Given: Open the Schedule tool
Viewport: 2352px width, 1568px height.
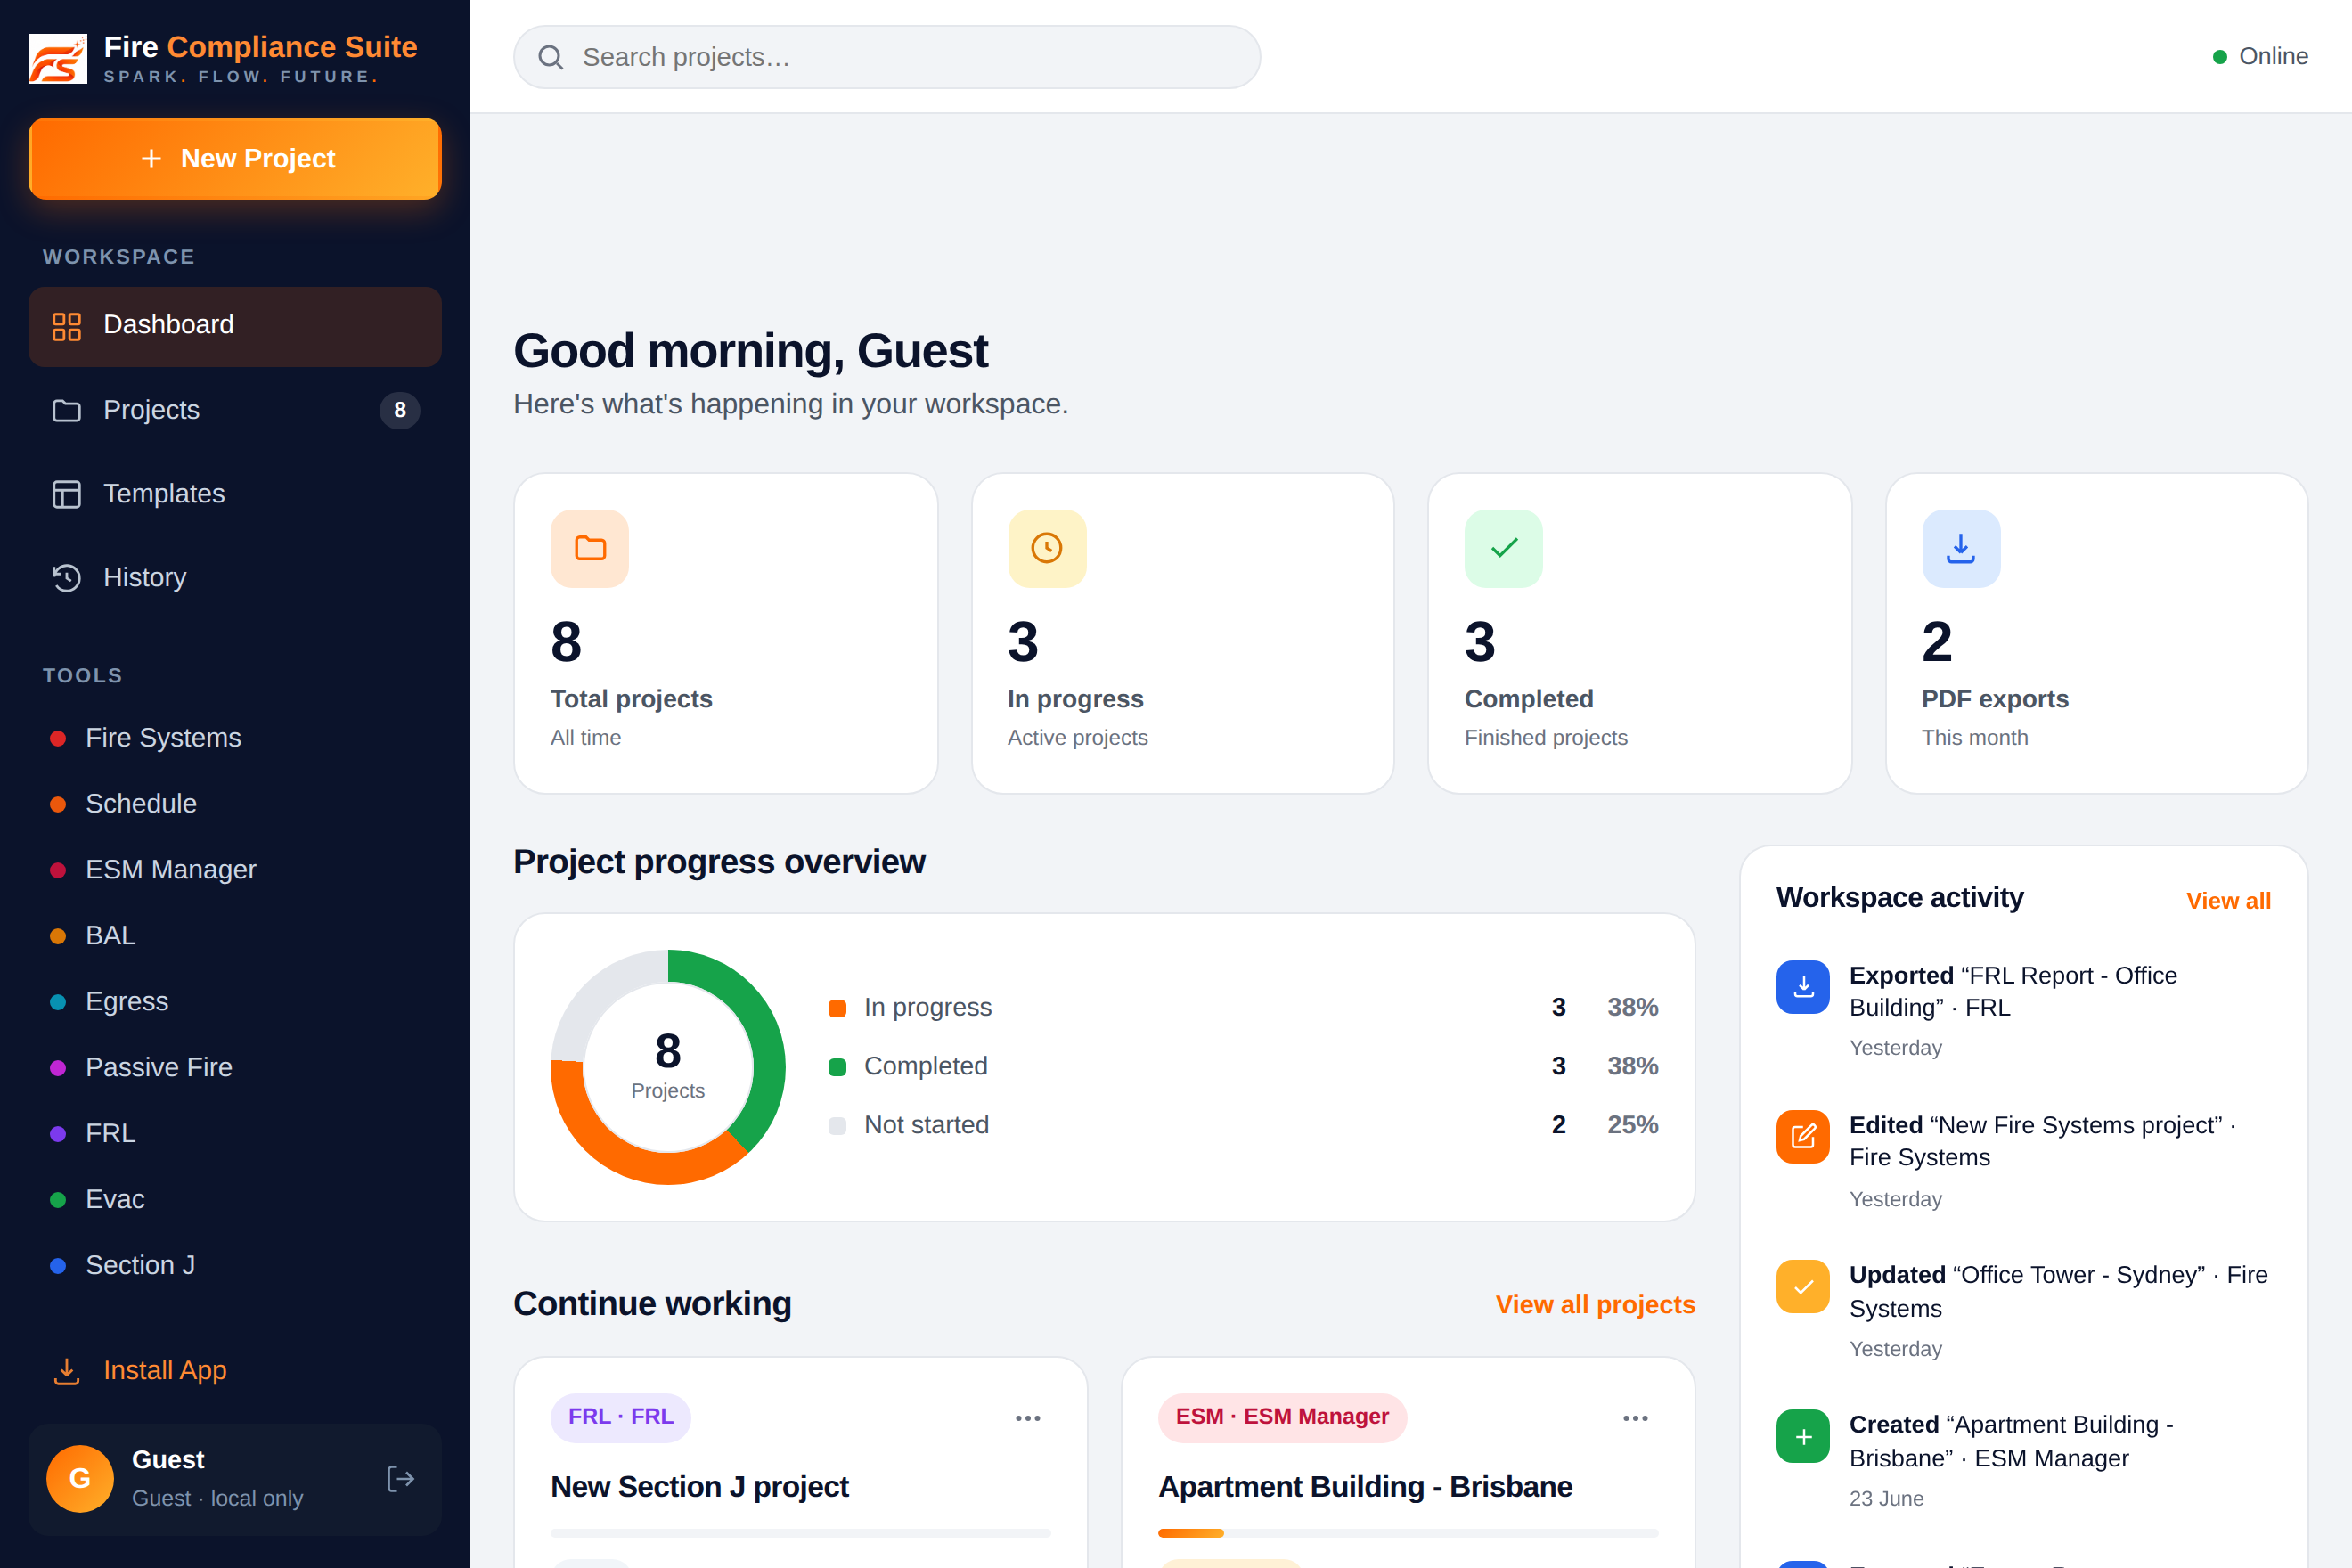Looking at the screenshot, I should point(235,804).
